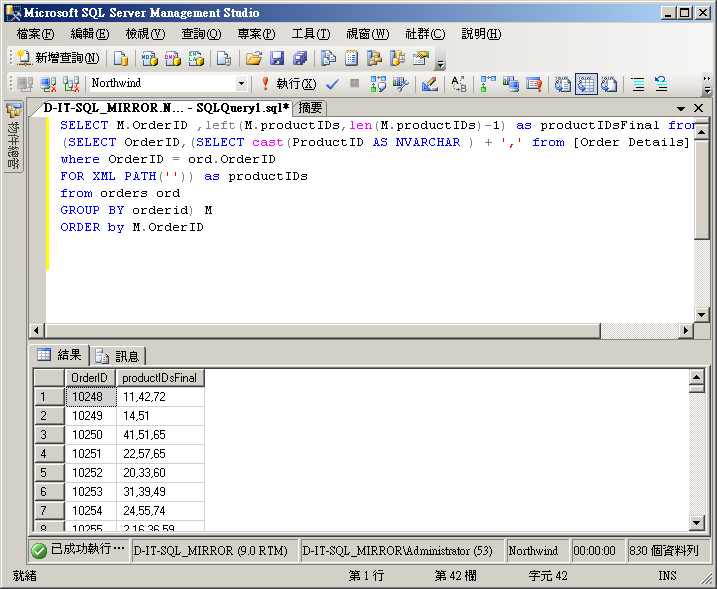Open the 社群(C) Community menu

pyautogui.click(x=425, y=34)
